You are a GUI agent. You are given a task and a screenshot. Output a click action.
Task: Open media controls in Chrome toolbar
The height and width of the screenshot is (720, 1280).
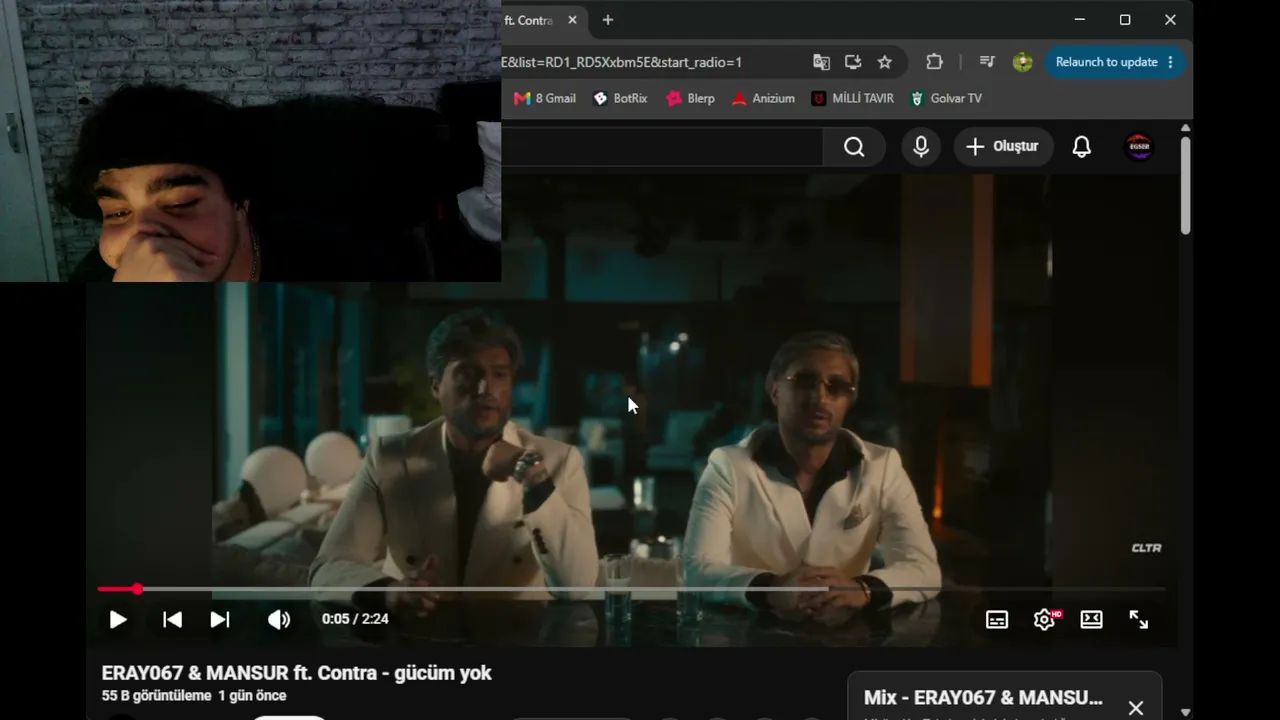tap(987, 62)
